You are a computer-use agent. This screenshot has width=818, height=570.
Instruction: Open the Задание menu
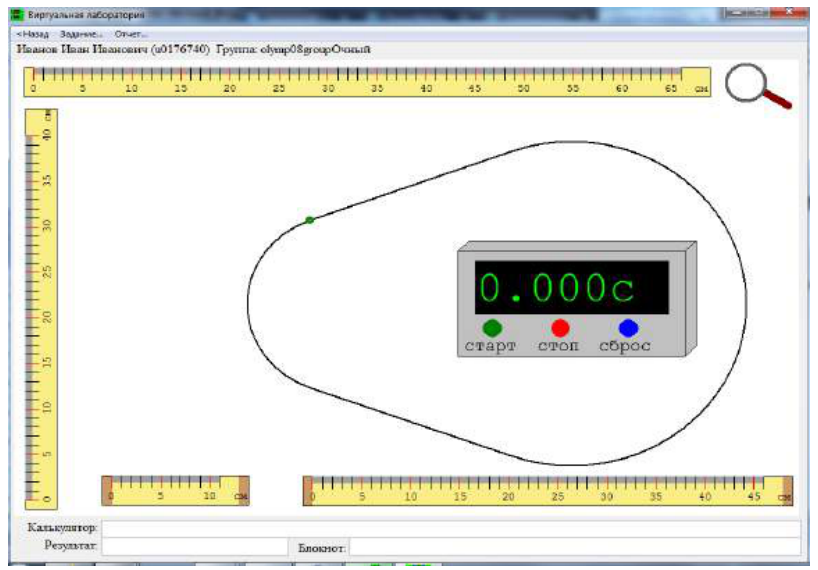point(80,34)
